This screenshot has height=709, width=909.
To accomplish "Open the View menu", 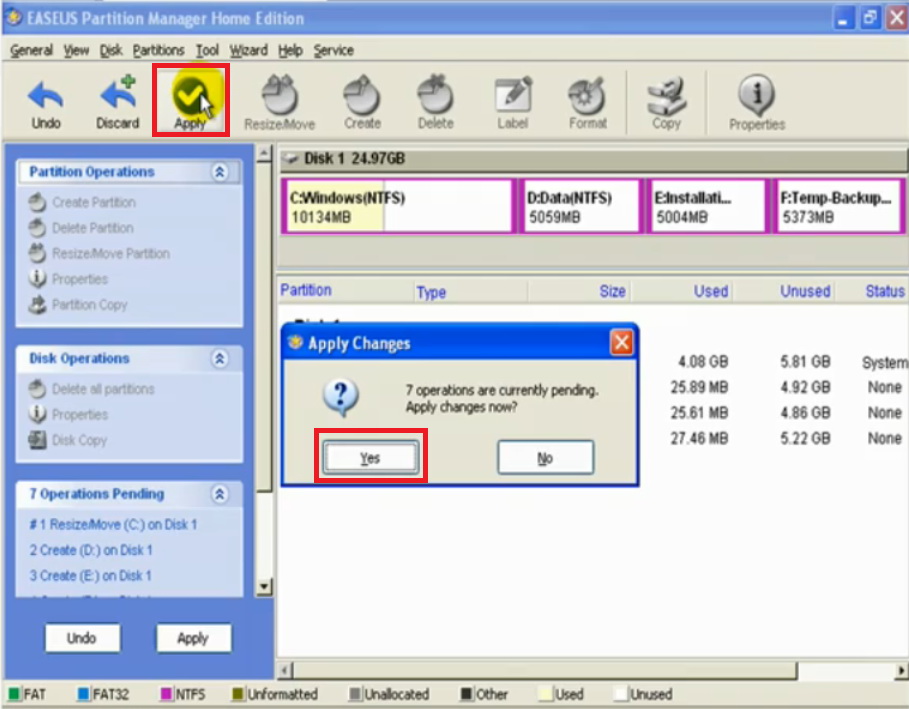I will click(x=76, y=50).
